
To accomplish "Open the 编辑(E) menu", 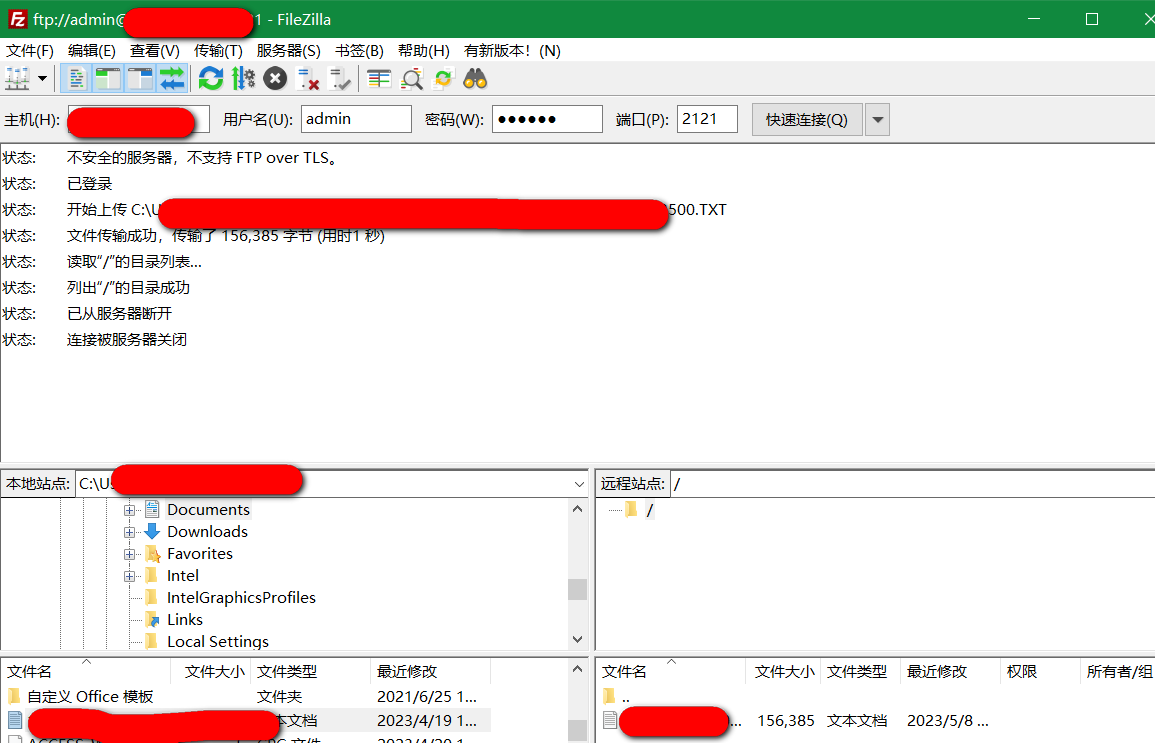I will click(x=92, y=51).
